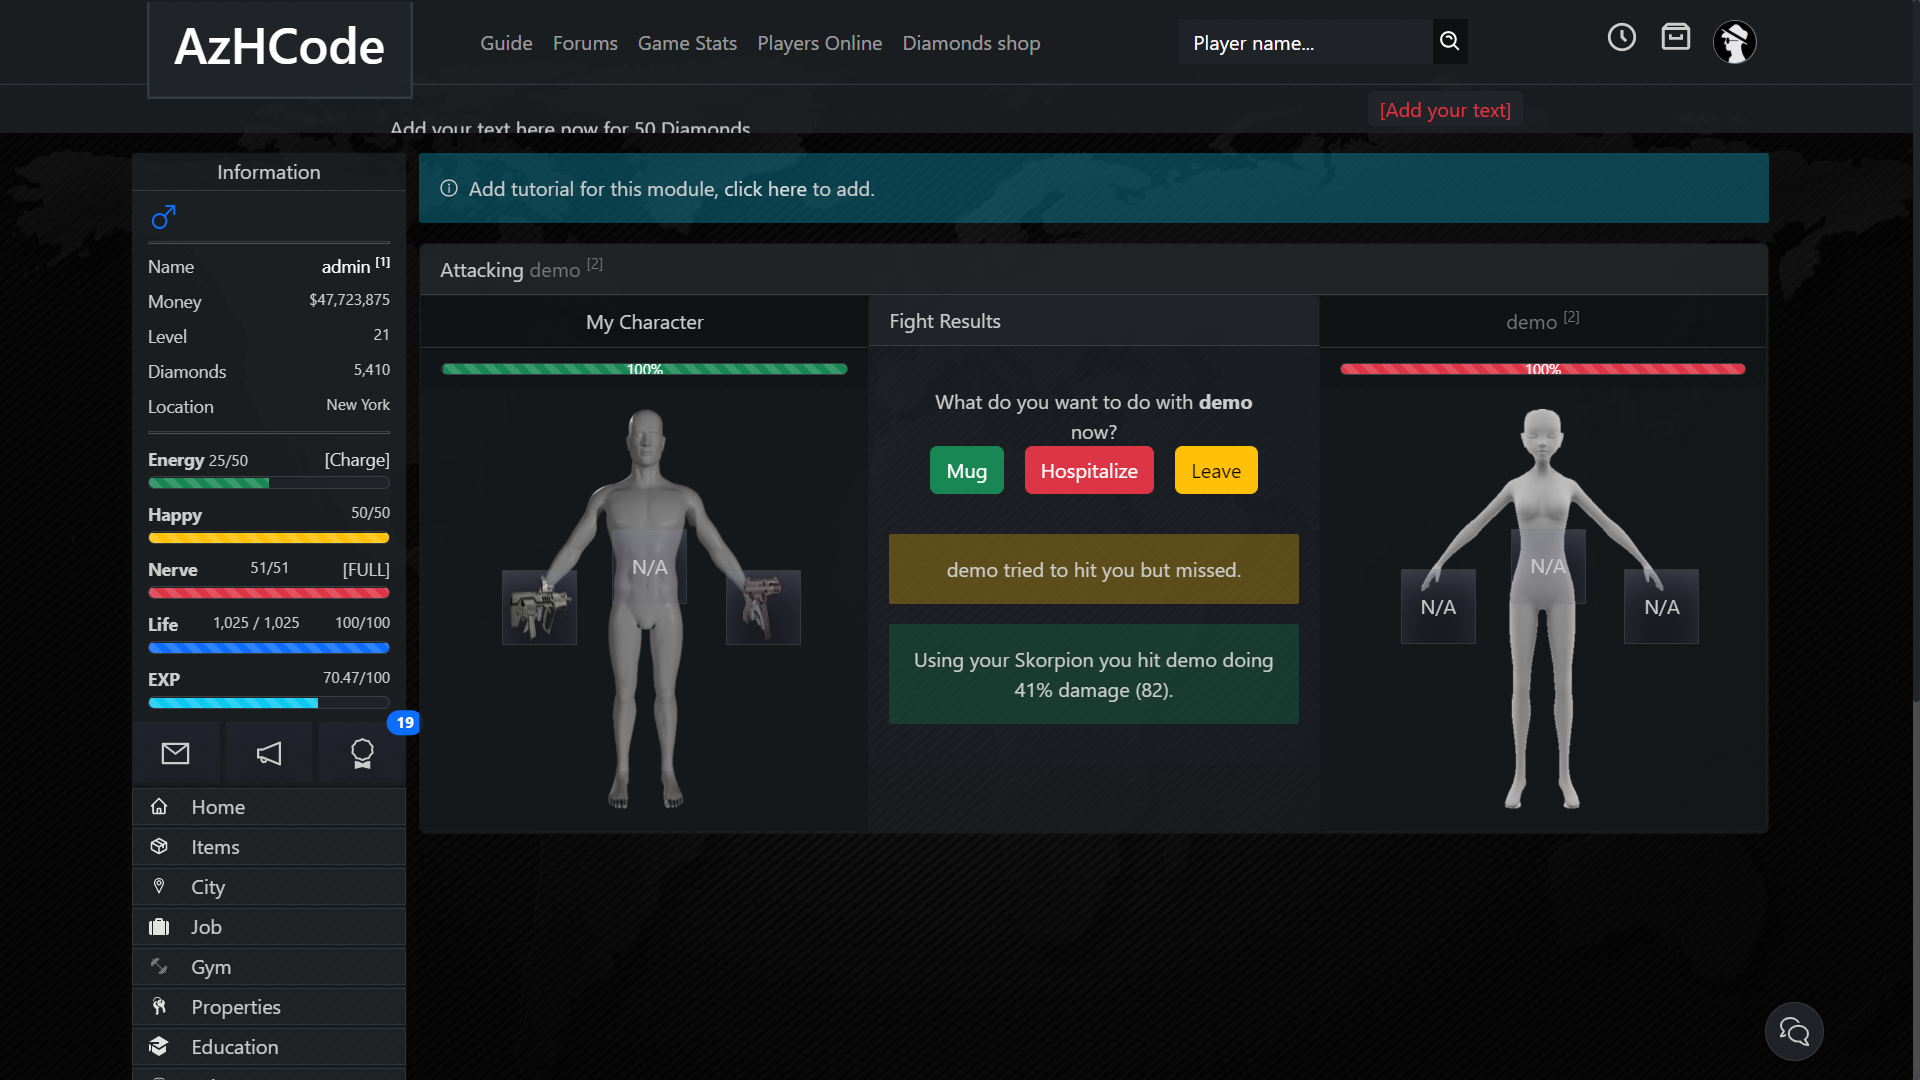Select the Home house icon
Image resolution: width=1920 pixels, height=1080 pixels.
coord(159,806)
